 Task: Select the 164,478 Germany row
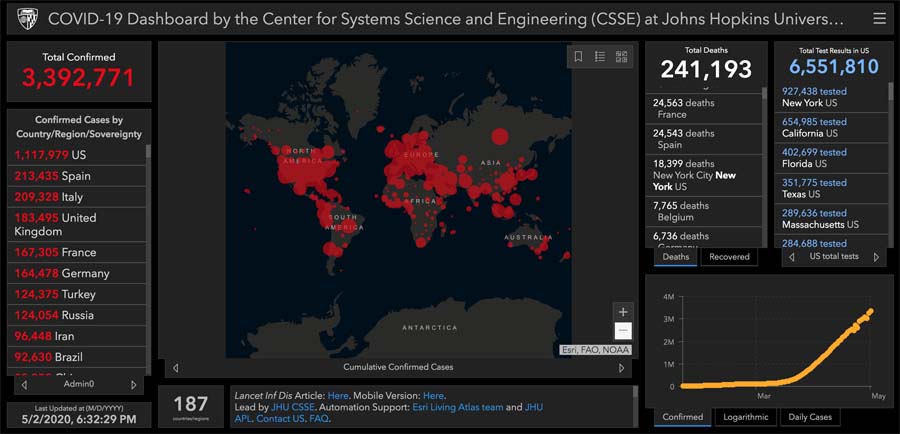pyautogui.click(x=77, y=273)
